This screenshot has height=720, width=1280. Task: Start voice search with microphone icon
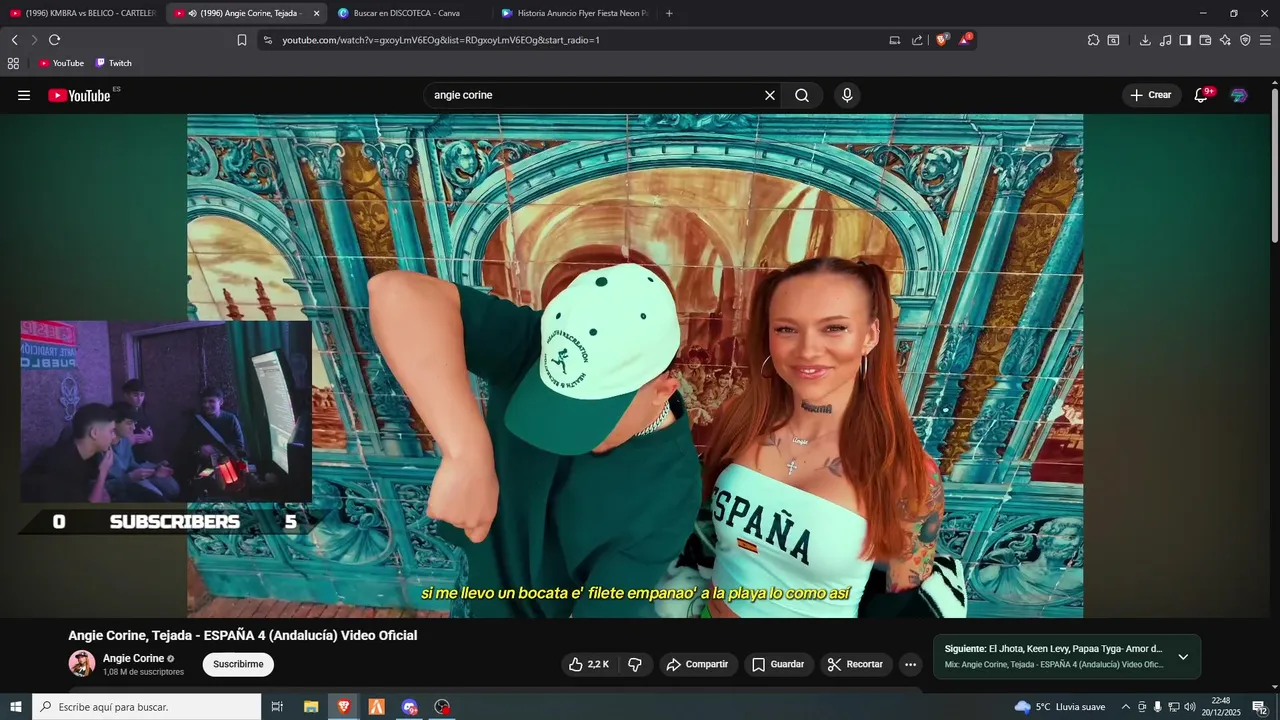point(847,95)
